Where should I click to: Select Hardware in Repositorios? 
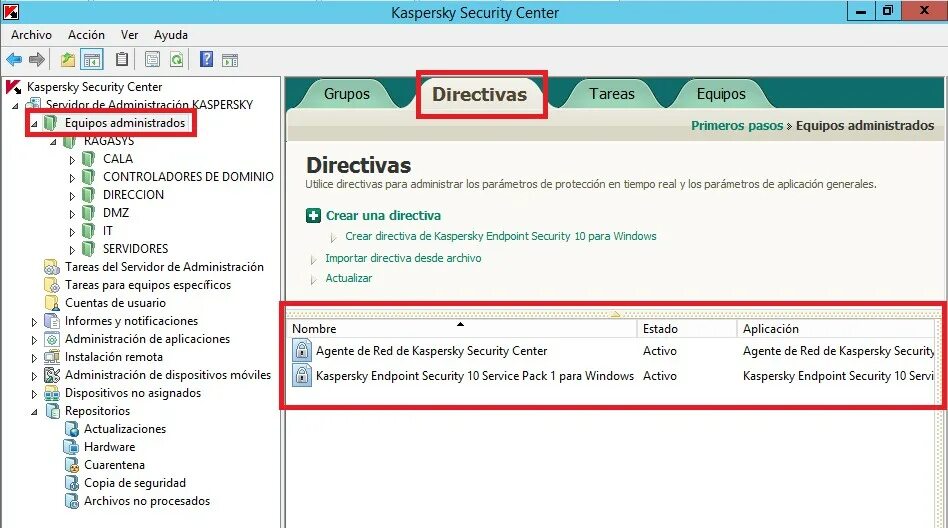click(x=109, y=447)
